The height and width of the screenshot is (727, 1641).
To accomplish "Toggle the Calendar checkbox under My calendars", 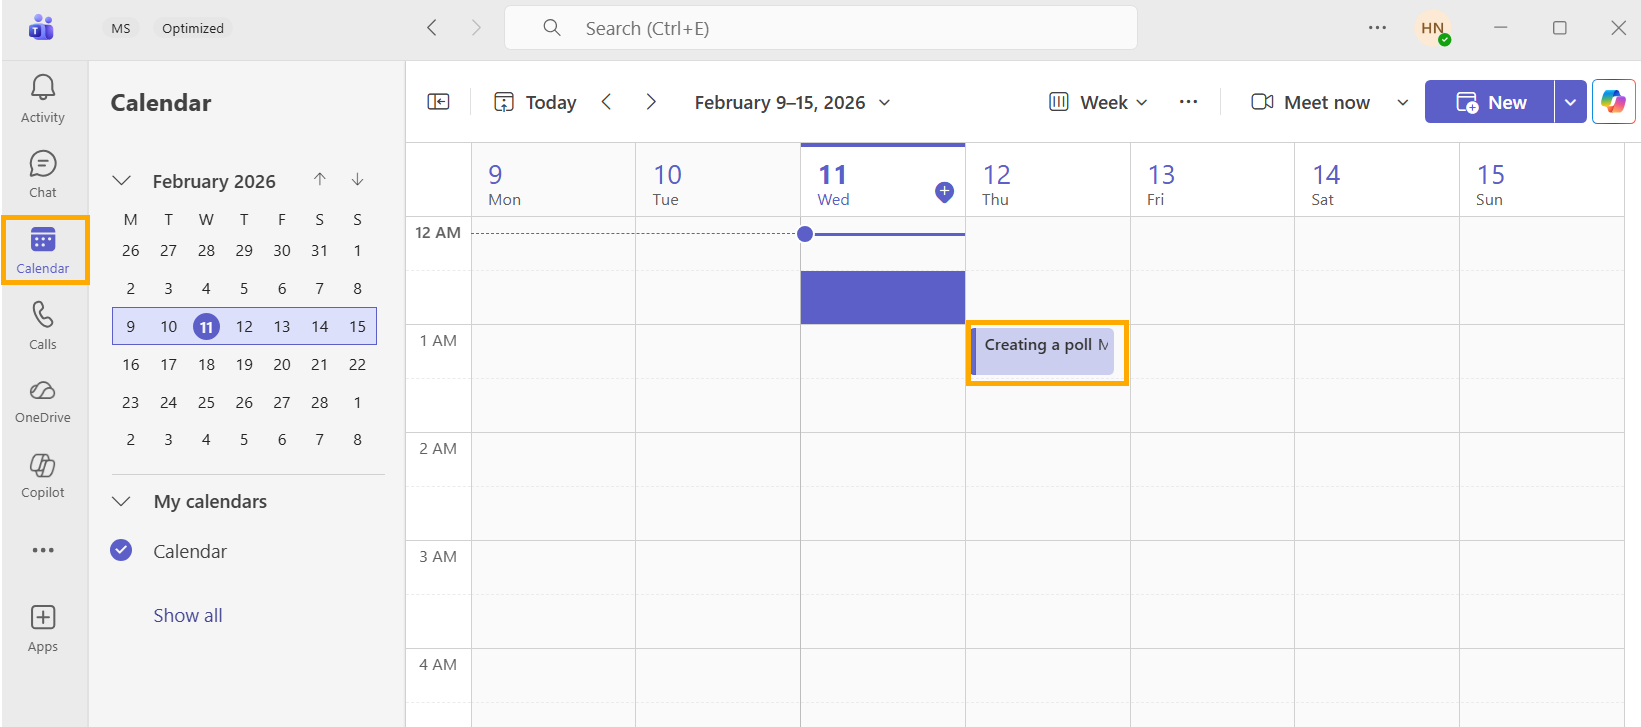I will (121, 550).
